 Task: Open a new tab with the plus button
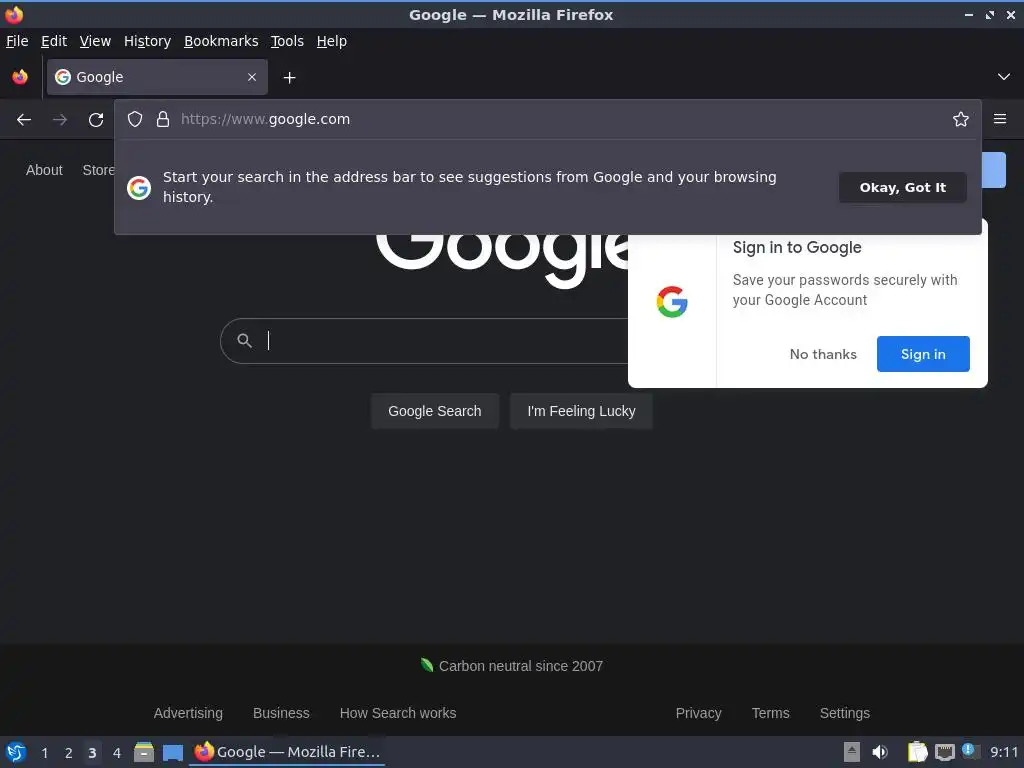(289, 78)
